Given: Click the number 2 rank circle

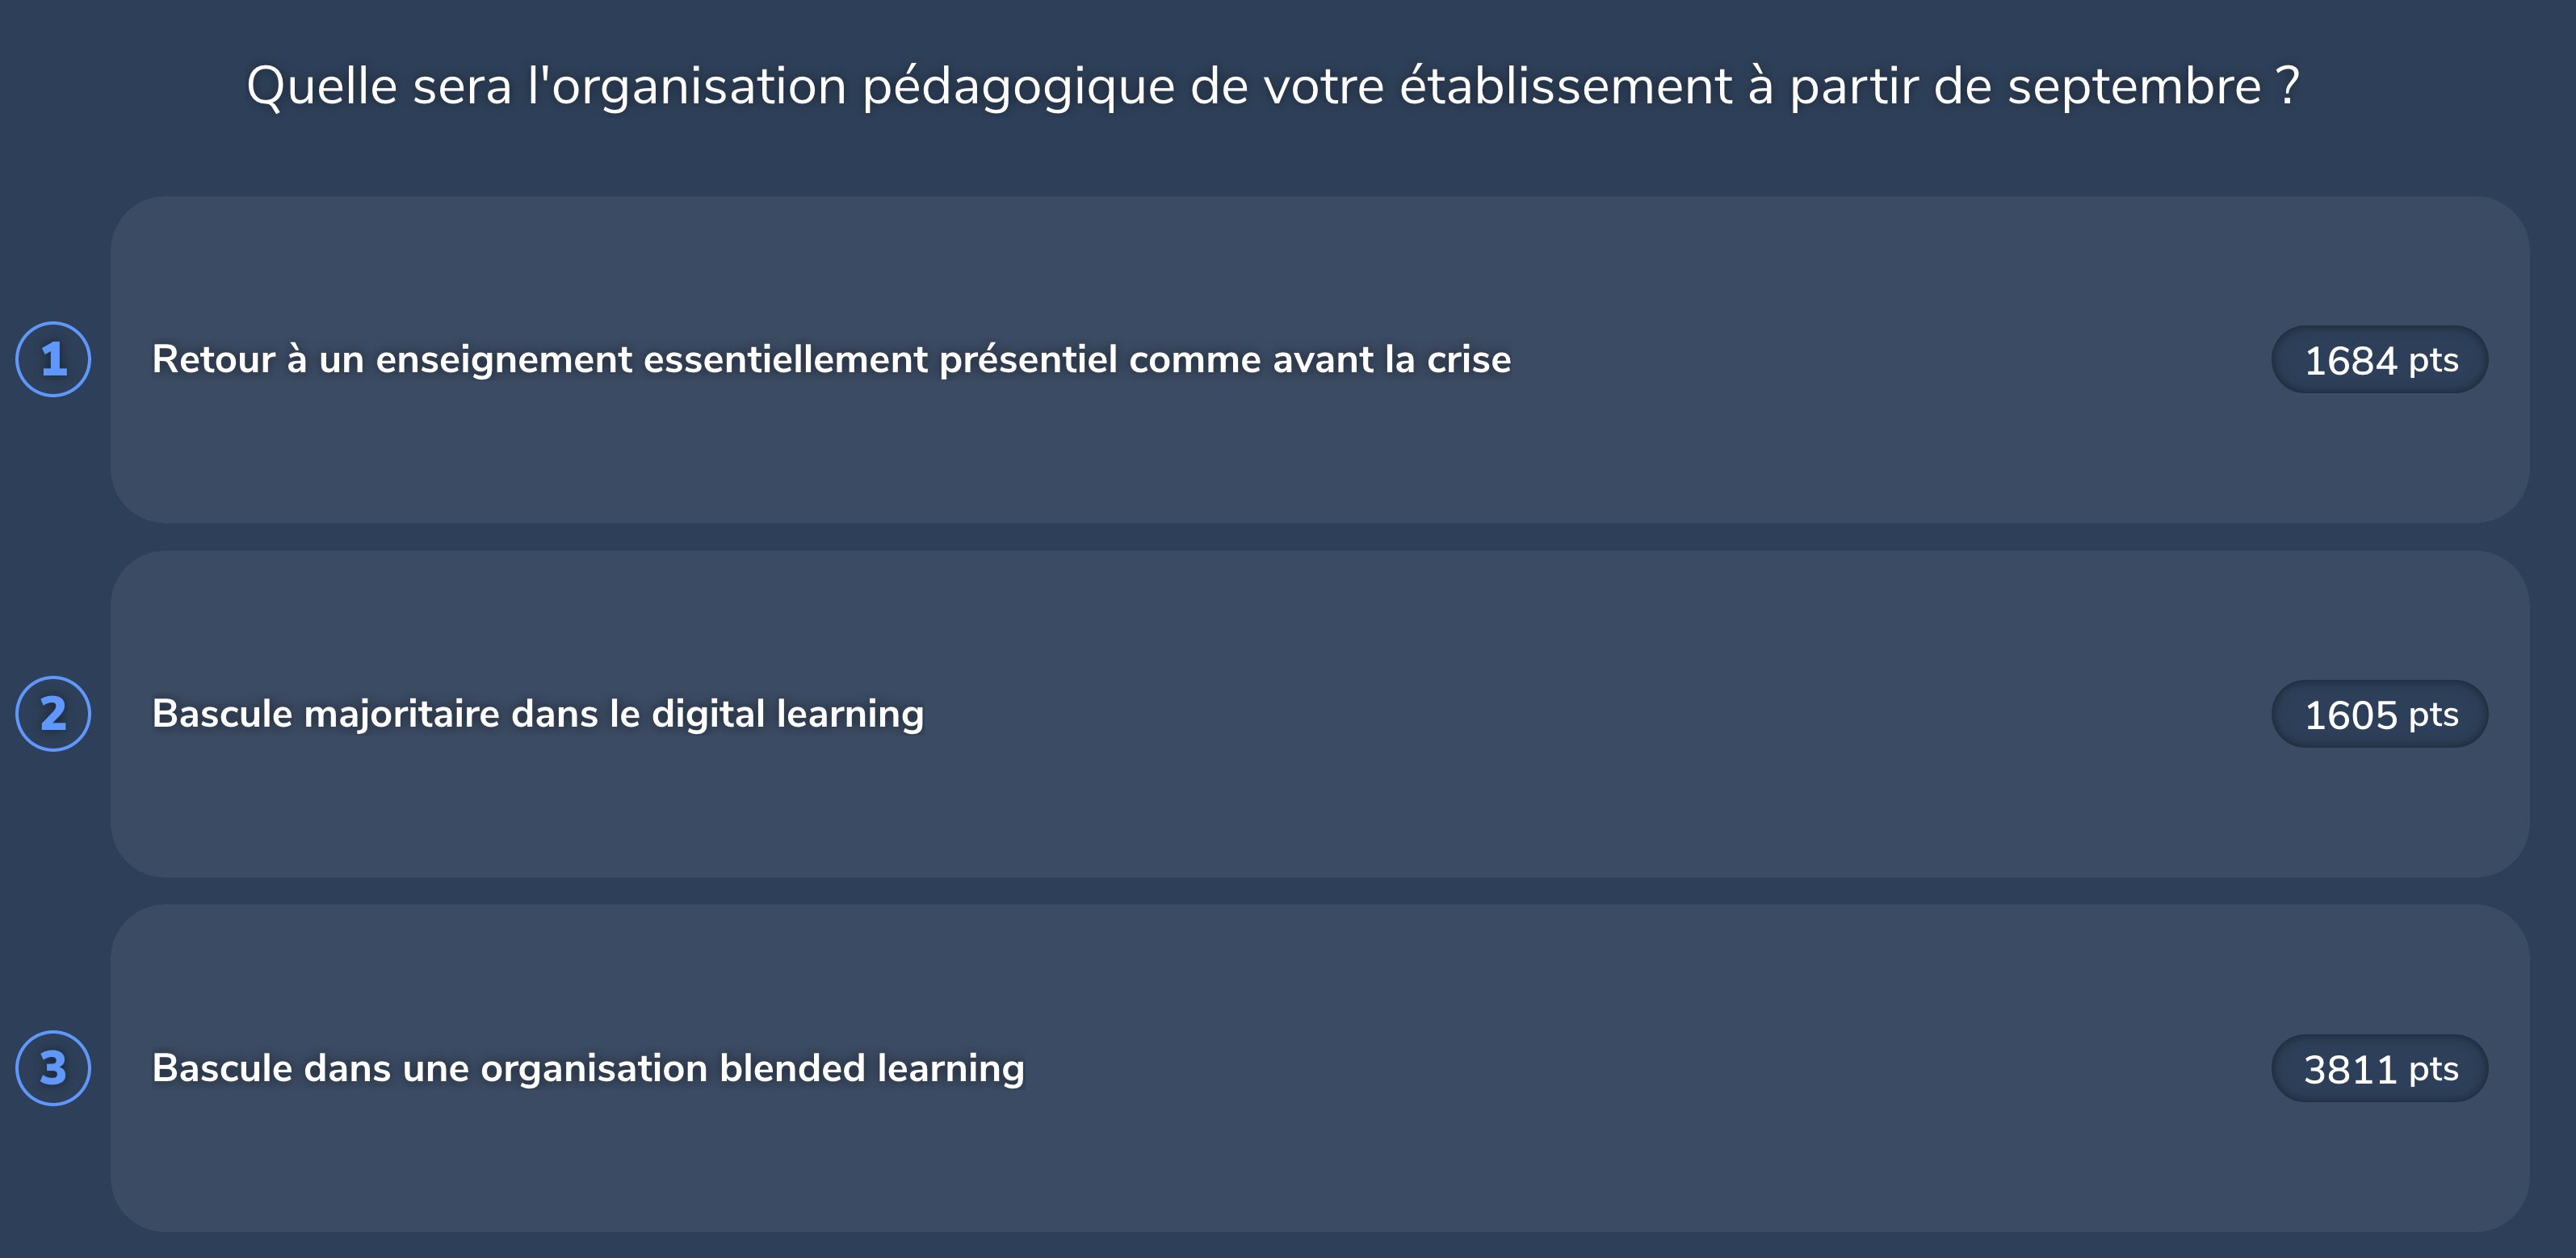Looking at the screenshot, I should pyautogui.click(x=53, y=713).
